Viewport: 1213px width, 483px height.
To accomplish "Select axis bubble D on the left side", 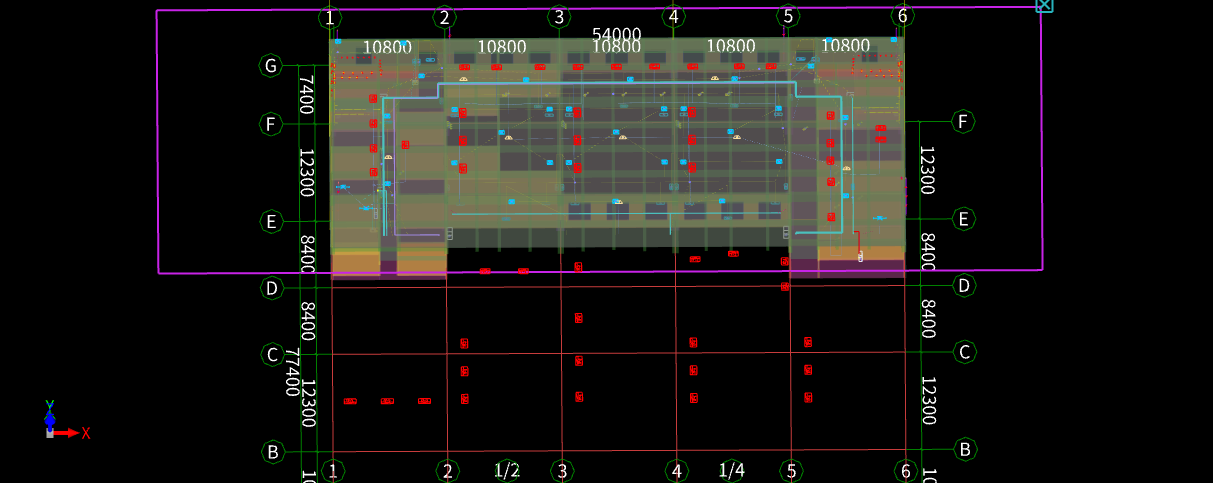I will [x=271, y=288].
